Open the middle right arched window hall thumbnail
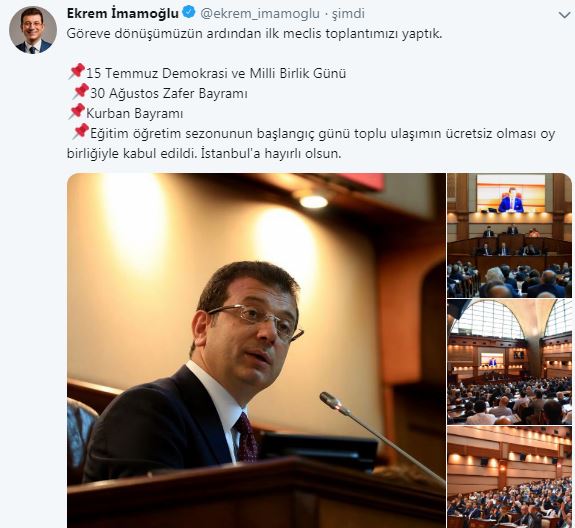The height and width of the screenshot is (528, 575). (509, 362)
